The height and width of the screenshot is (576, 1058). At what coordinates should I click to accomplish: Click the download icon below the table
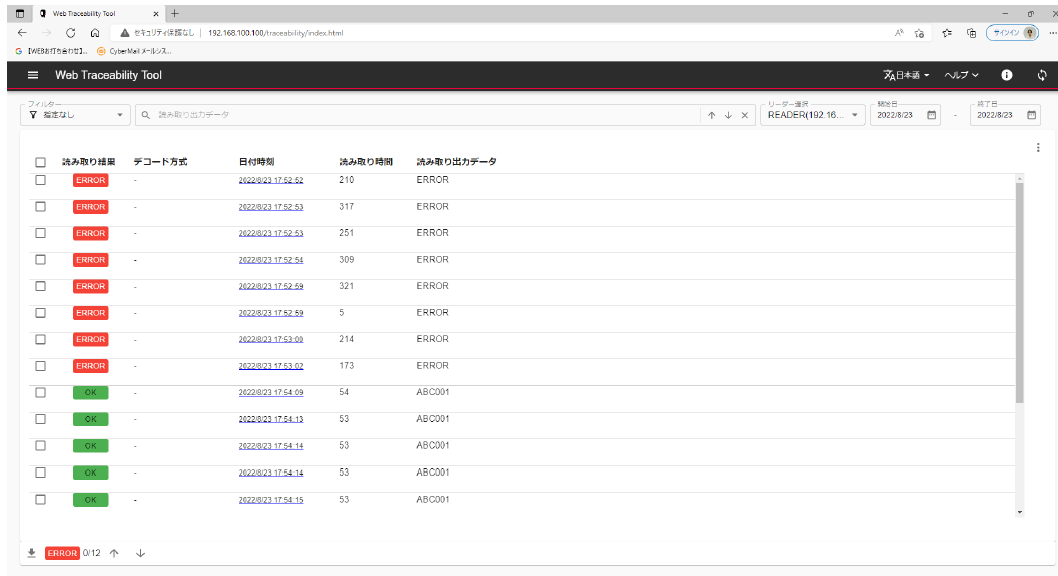pyautogui.click(x=31, y=553)
